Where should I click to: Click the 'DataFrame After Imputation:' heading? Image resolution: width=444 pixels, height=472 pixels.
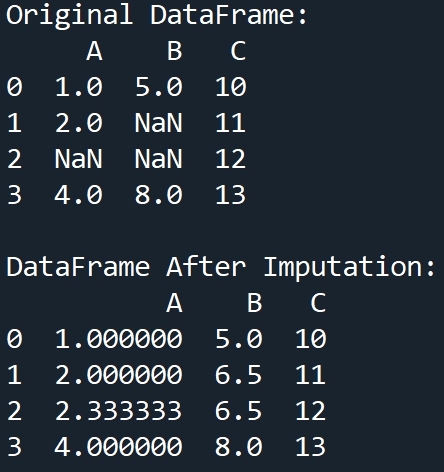221,268
